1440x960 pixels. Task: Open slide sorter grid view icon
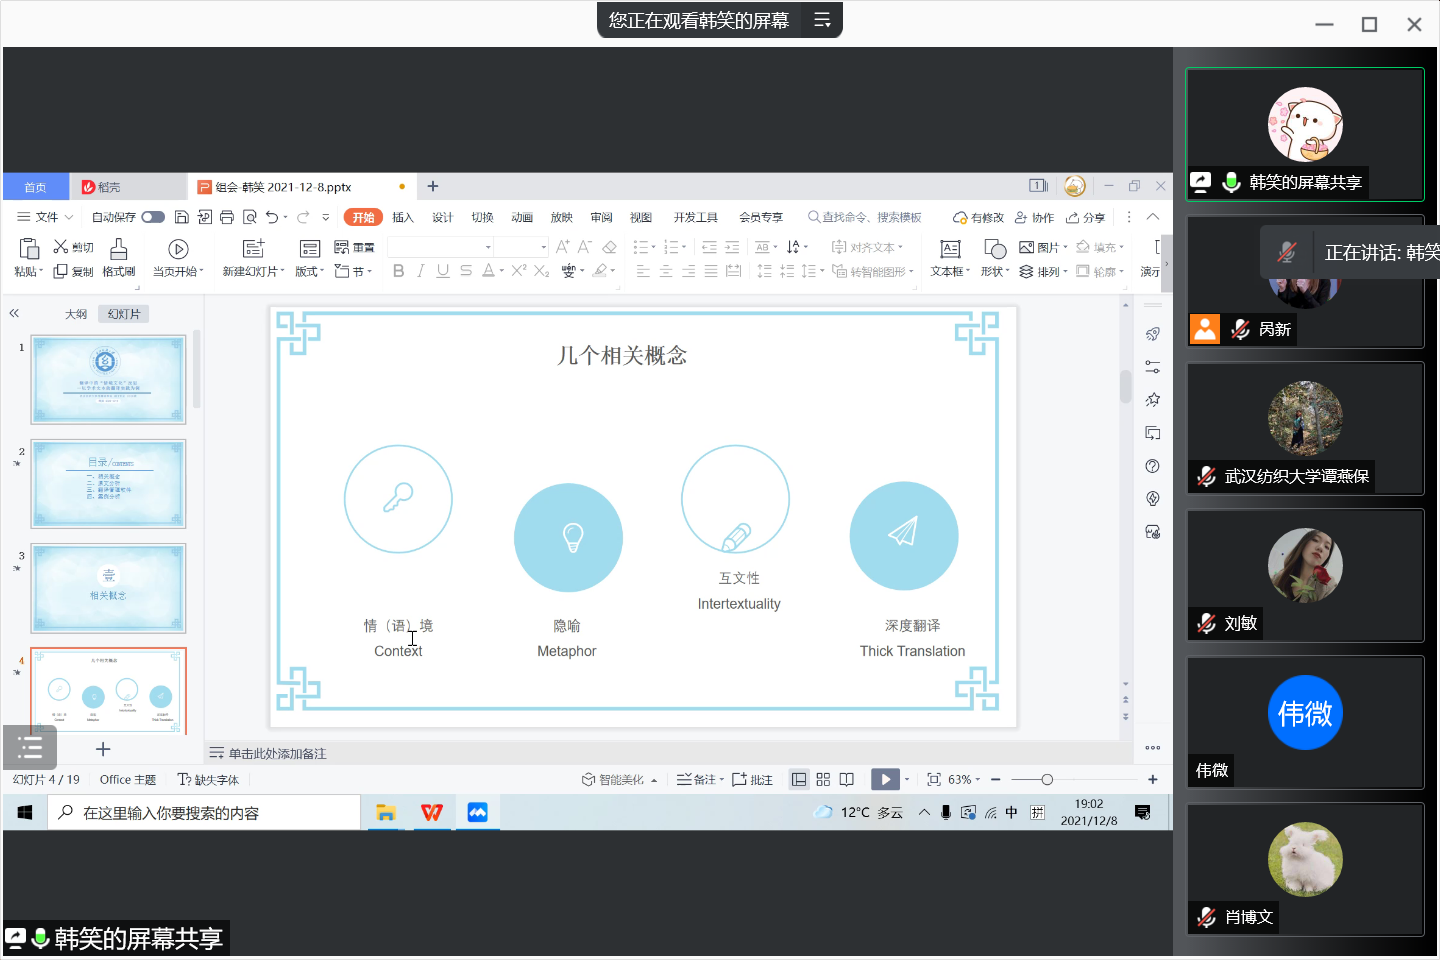823,779
